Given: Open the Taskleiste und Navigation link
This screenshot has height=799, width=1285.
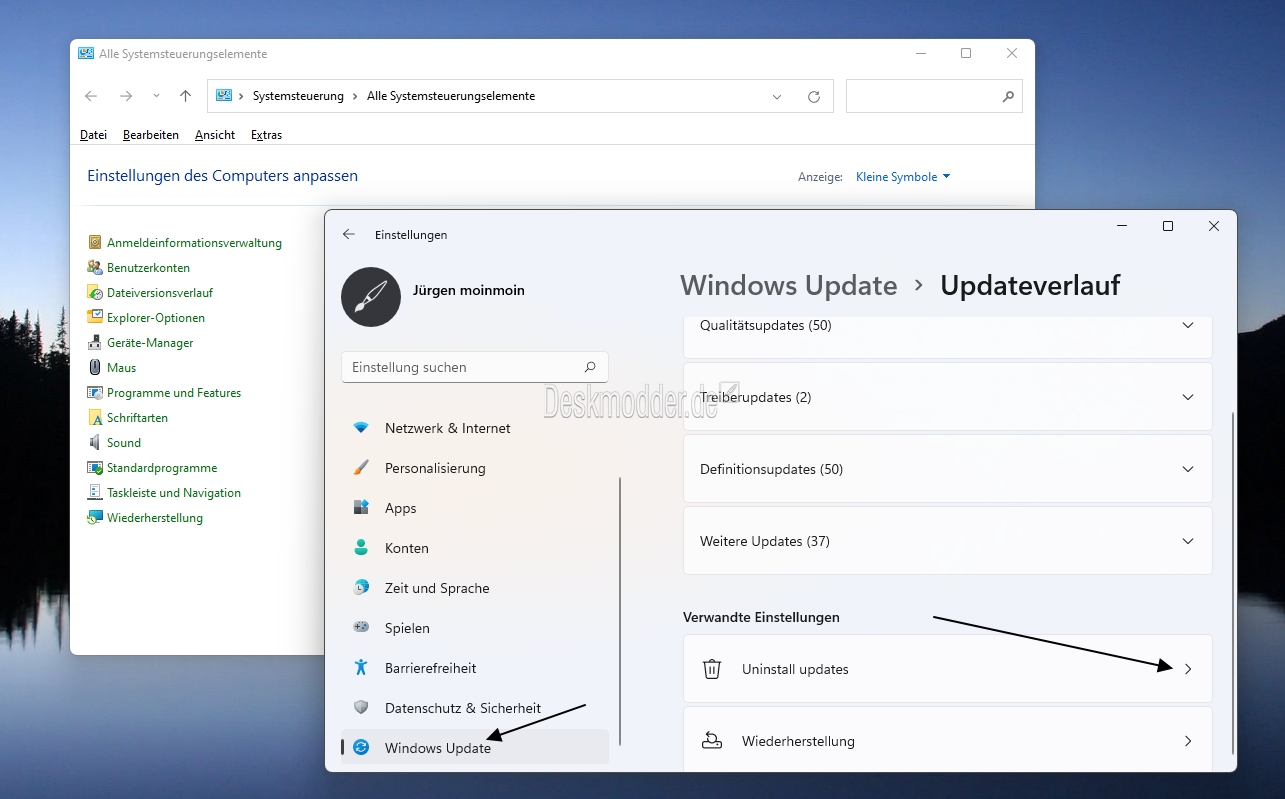Looking at the screenshot, I should click(x=174, y=493).
